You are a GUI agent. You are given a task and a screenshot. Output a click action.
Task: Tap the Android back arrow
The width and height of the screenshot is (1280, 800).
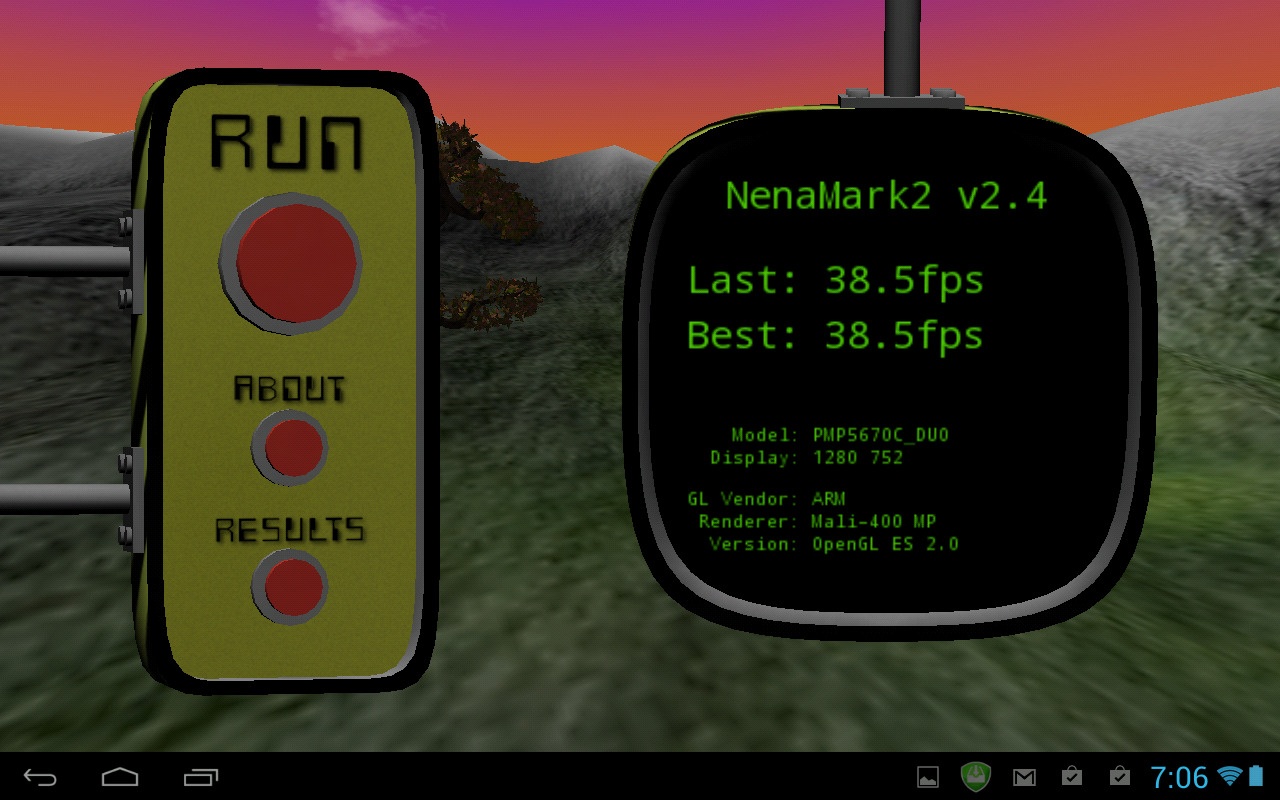click(x=41, y=777)
